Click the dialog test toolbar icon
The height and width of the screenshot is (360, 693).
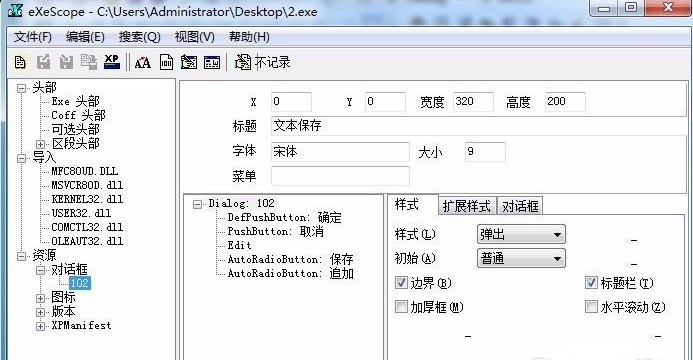212,62
